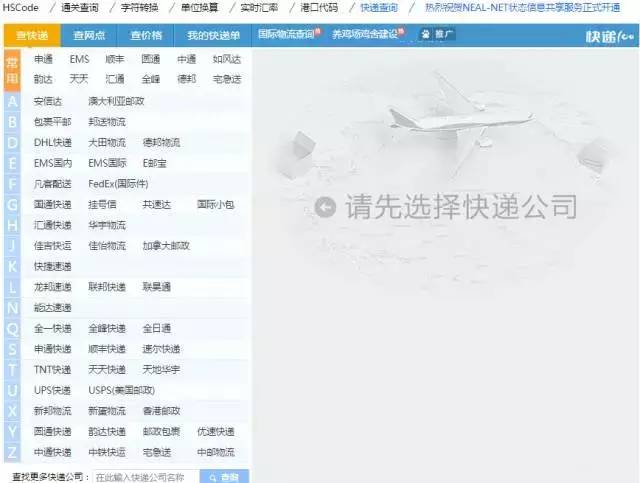The image size is (640, 483).
Task: Open 养鸡场鸡舍建设 link in blue bar
Action: click(365, 34)
